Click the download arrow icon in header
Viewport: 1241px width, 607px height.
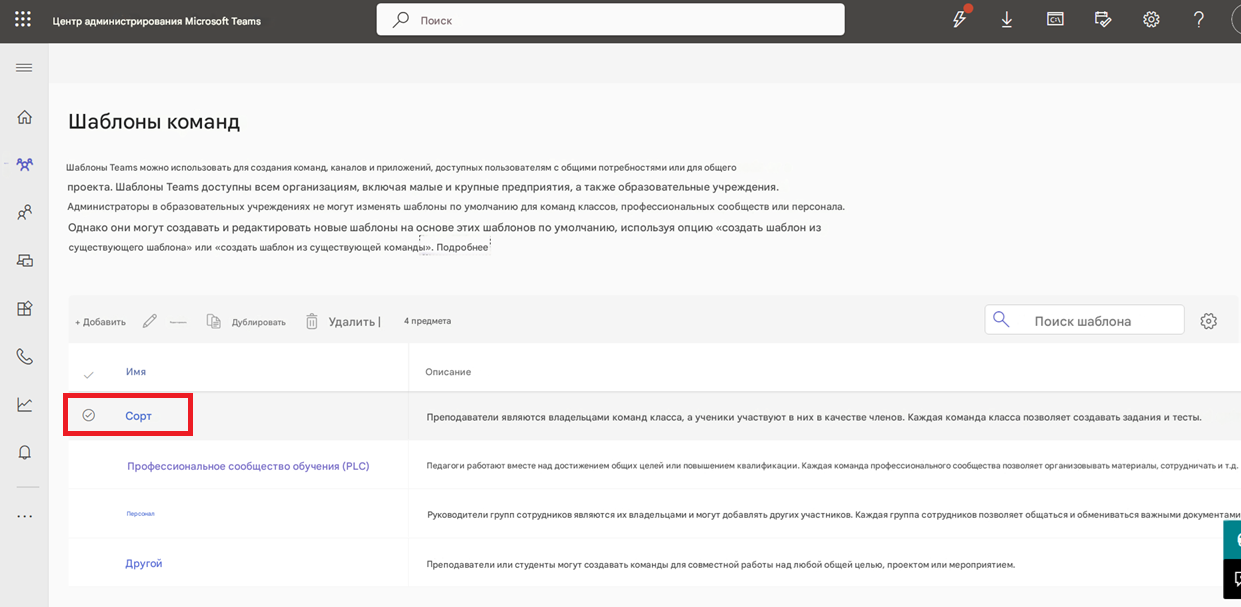pos(1007,20)
